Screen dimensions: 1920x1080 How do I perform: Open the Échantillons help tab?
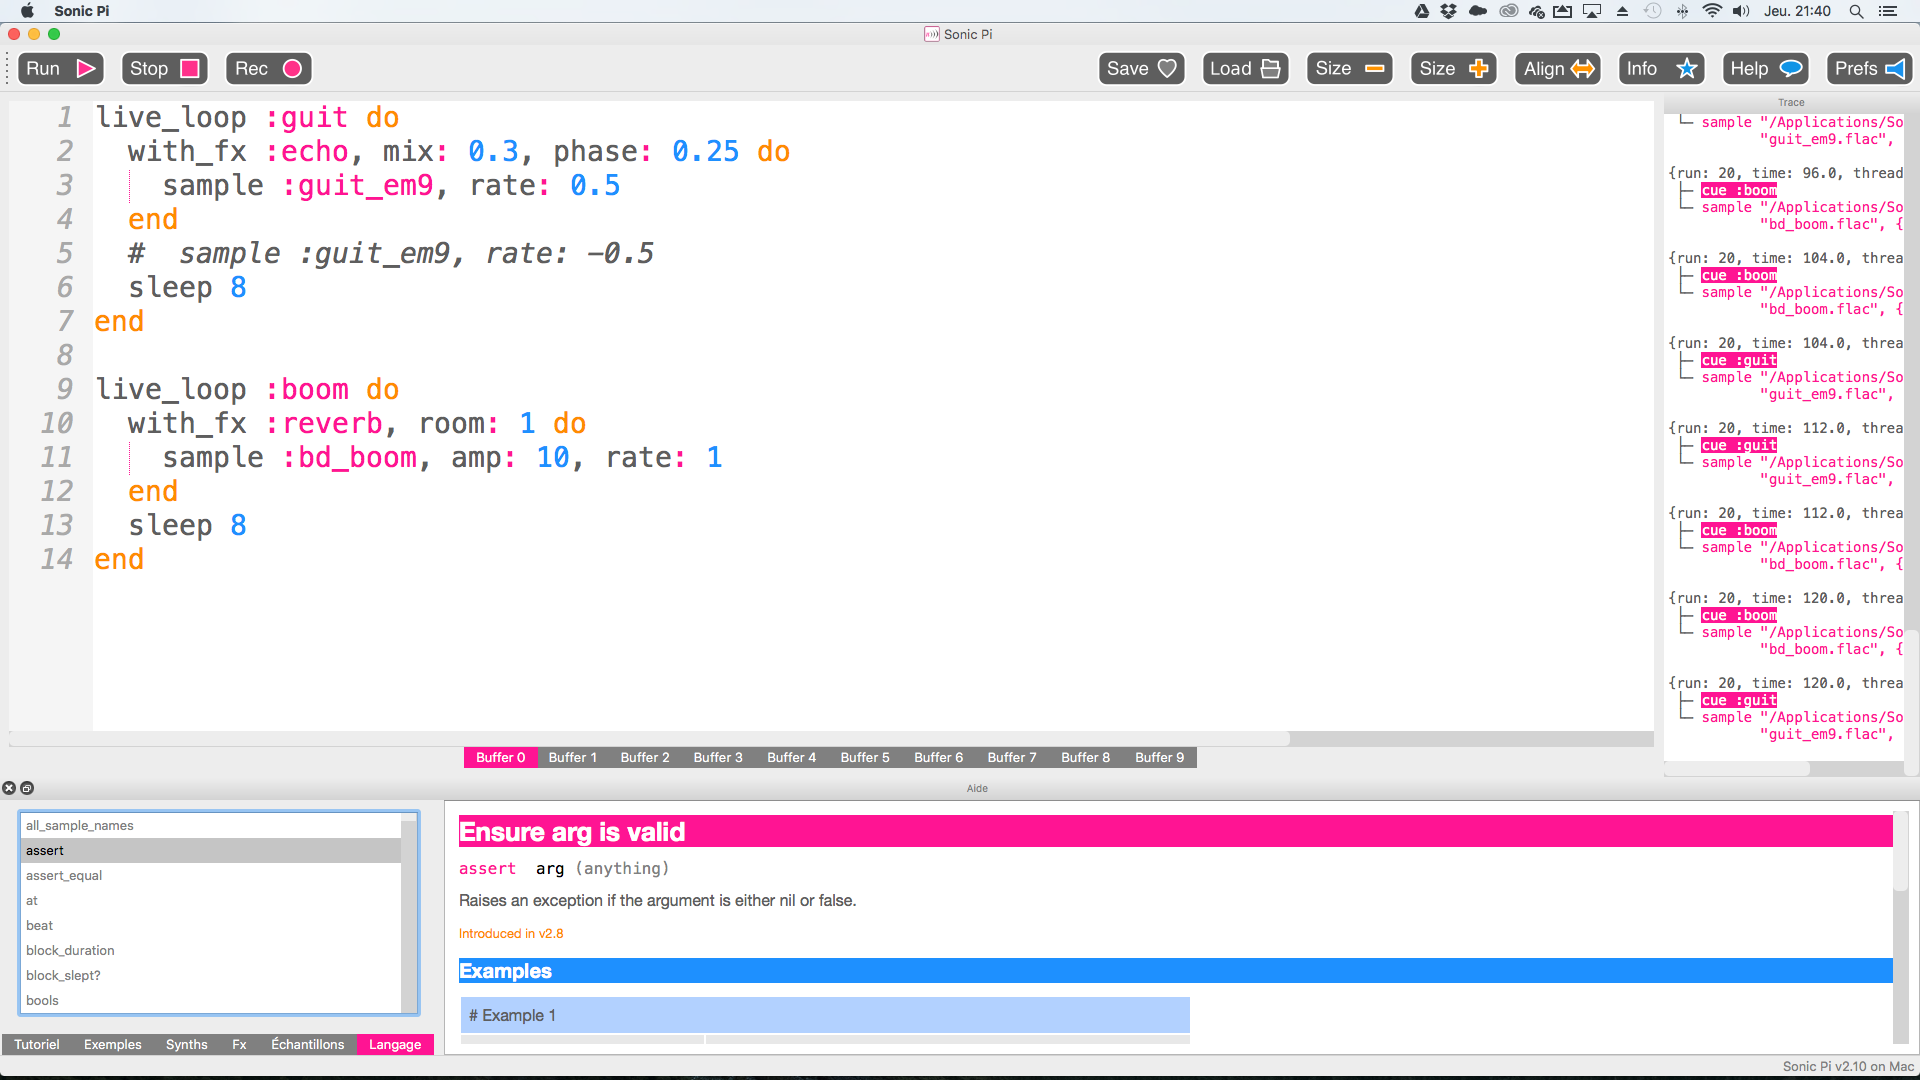click(308, 1044)
